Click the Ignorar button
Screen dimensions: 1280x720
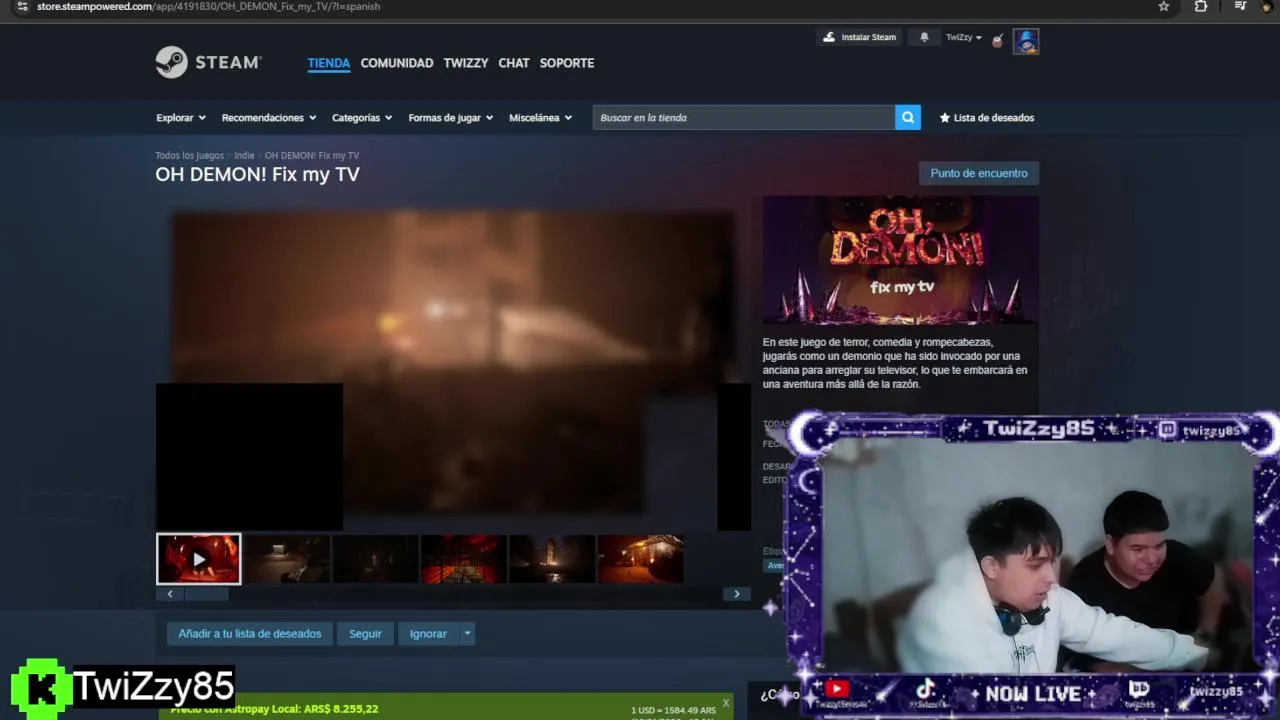tap(428, 633)
